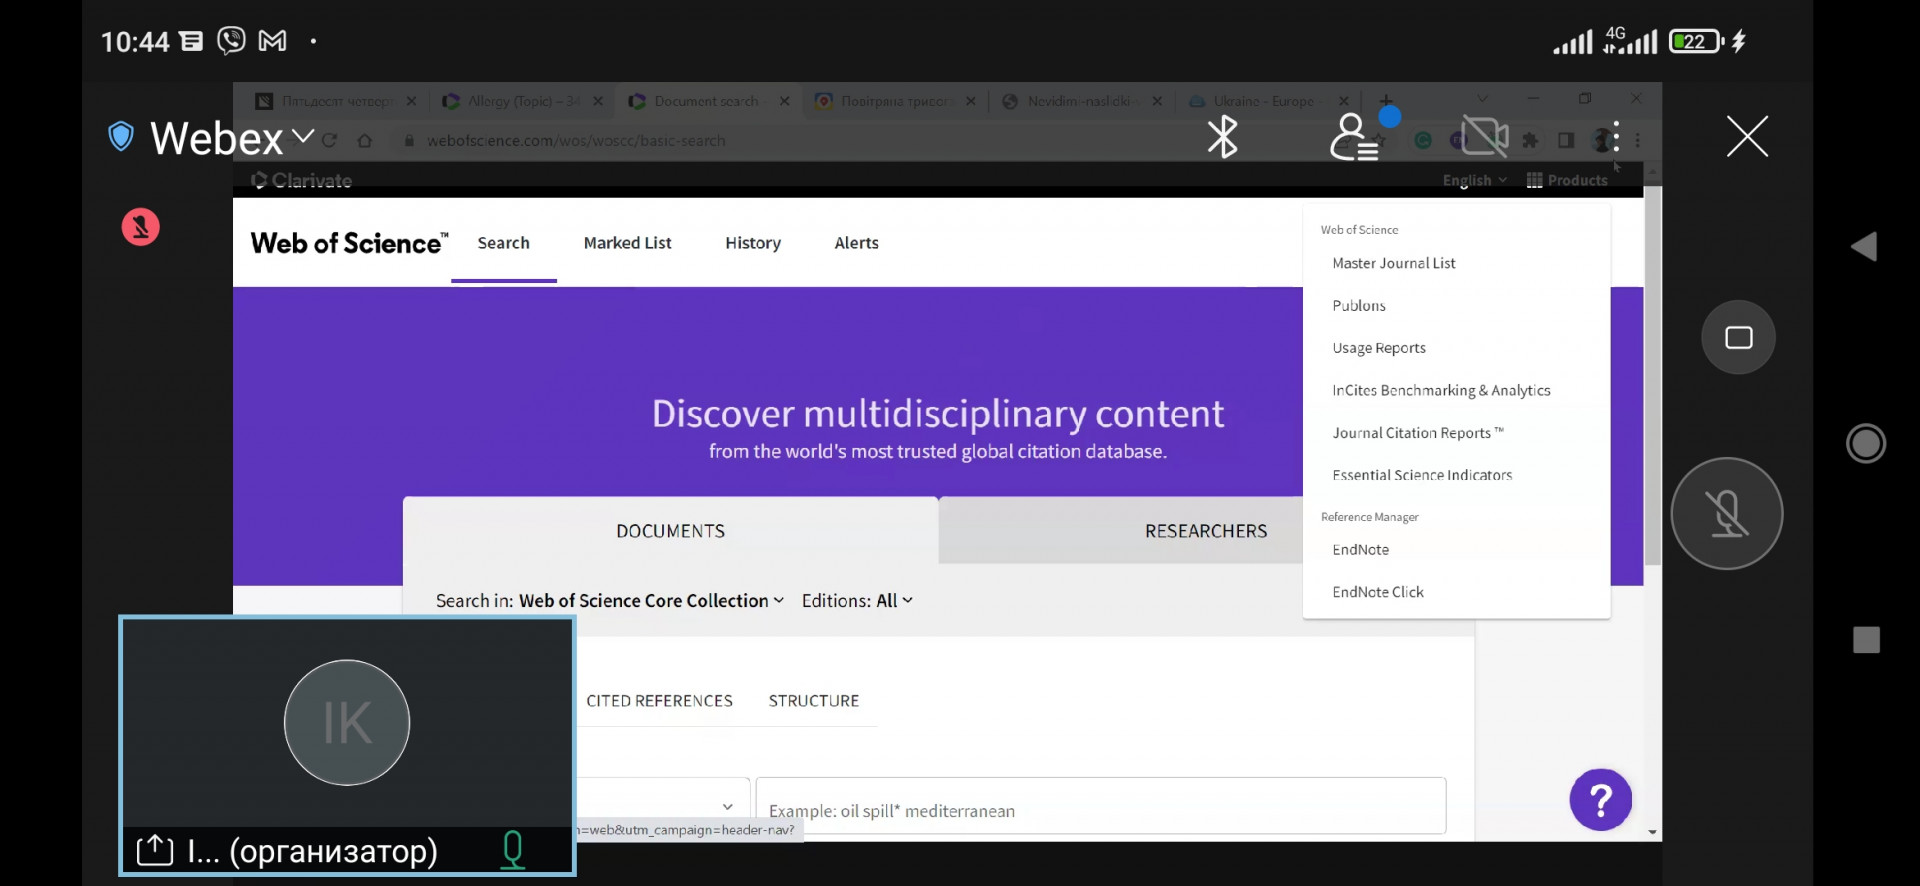Open the Marked List menu item
The width and height of the screenshot is (1920, 886).
627,243
